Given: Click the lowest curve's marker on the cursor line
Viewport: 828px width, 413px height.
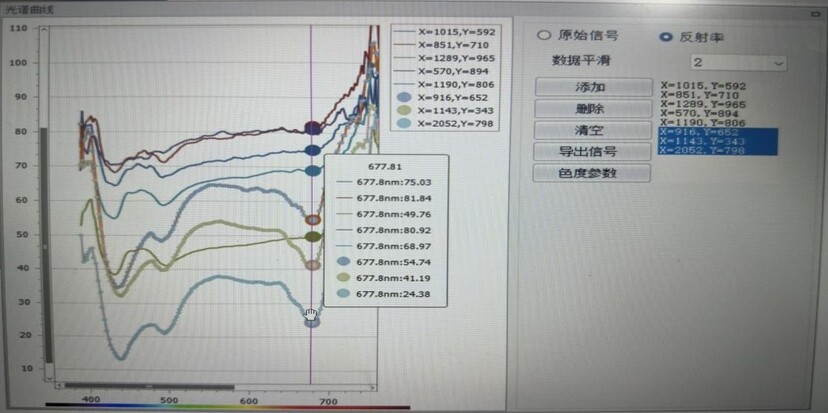Looking at the screenshot, I should click(312, 320).
